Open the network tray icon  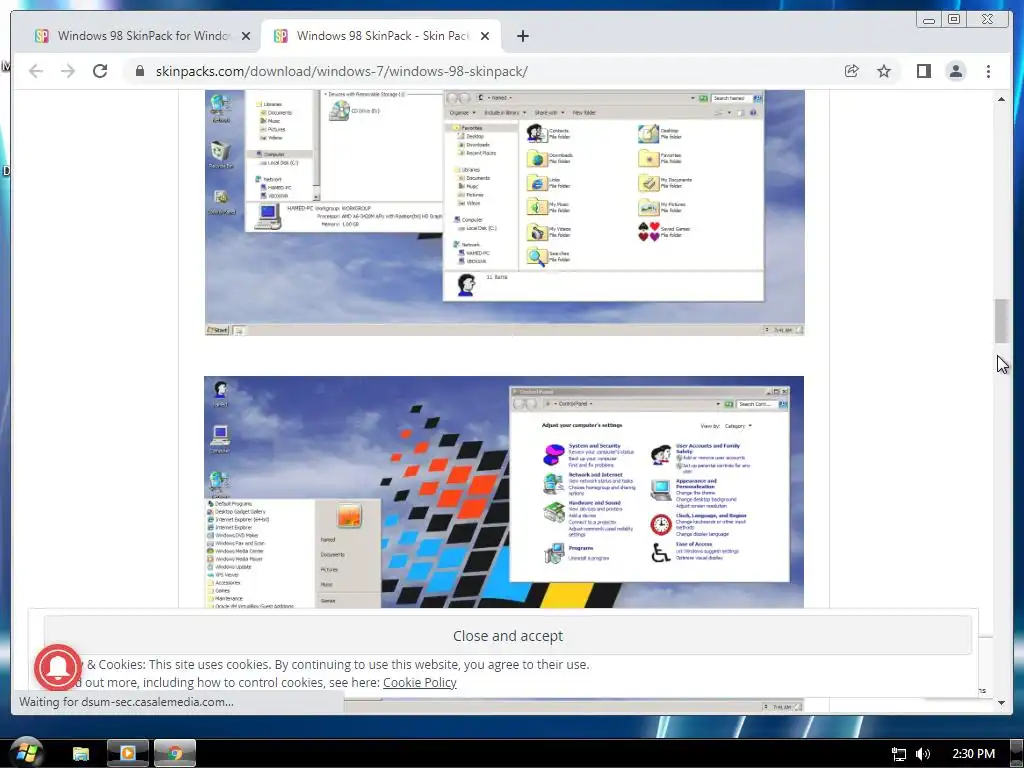[x=899, y=754]
